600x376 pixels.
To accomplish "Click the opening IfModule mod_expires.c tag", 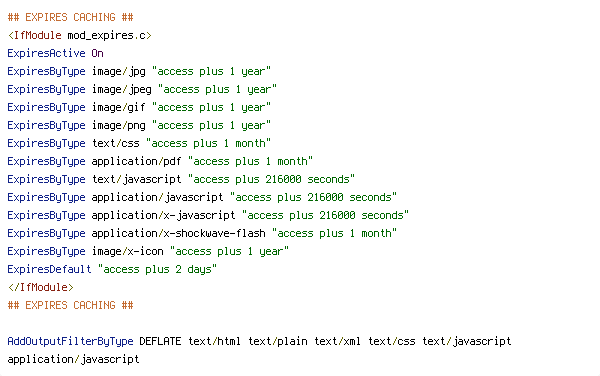I will click(x=80, y=36).
